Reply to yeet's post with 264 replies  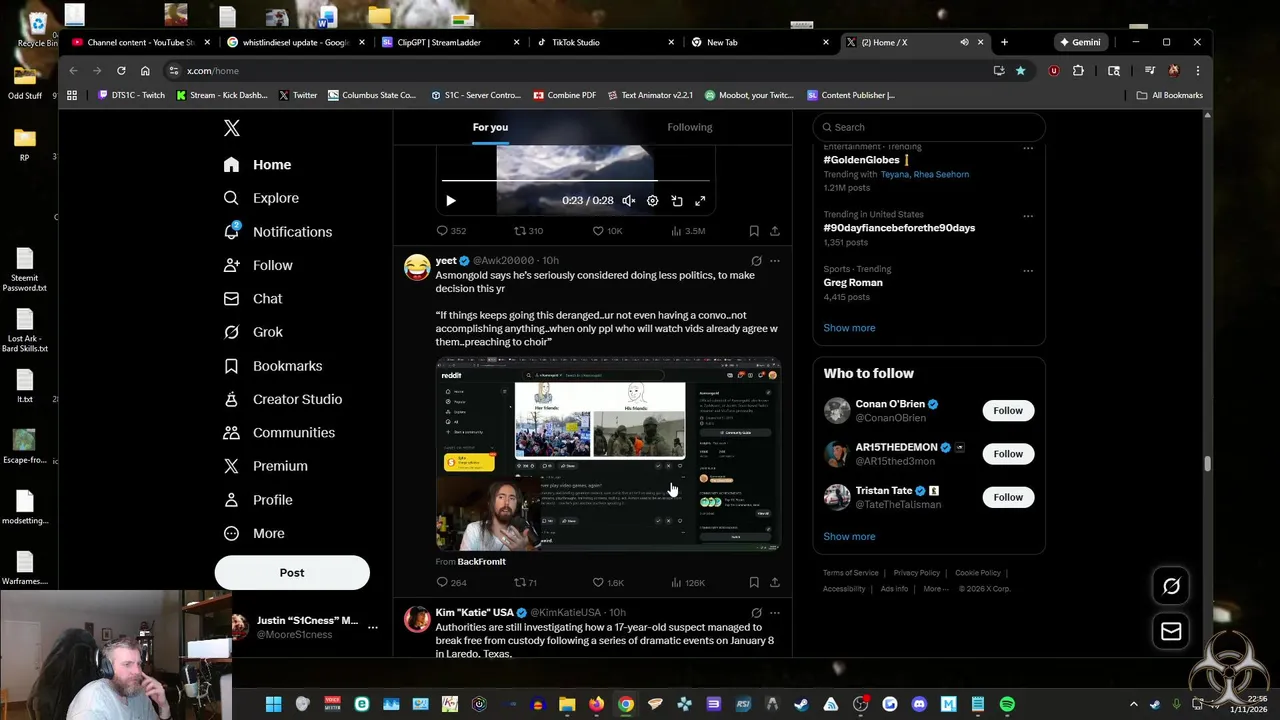[x=451, y=582]
